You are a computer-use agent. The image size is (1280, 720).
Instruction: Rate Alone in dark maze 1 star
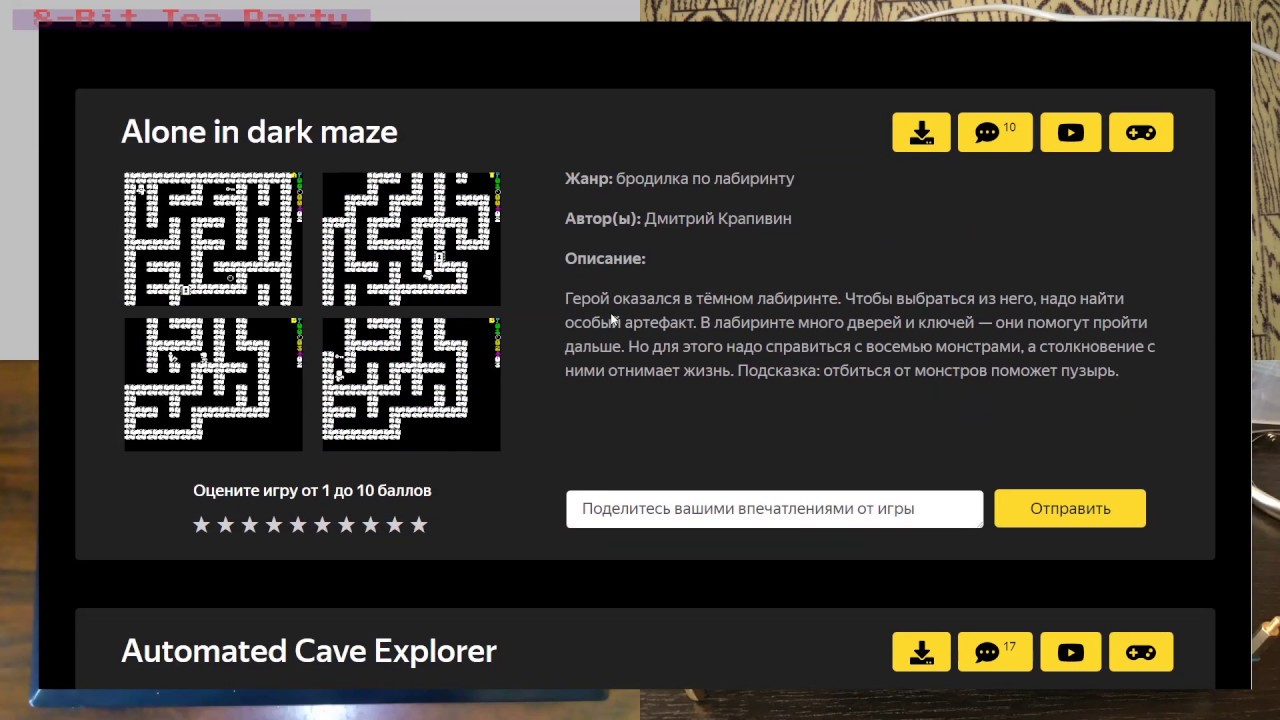pos(201,525)
